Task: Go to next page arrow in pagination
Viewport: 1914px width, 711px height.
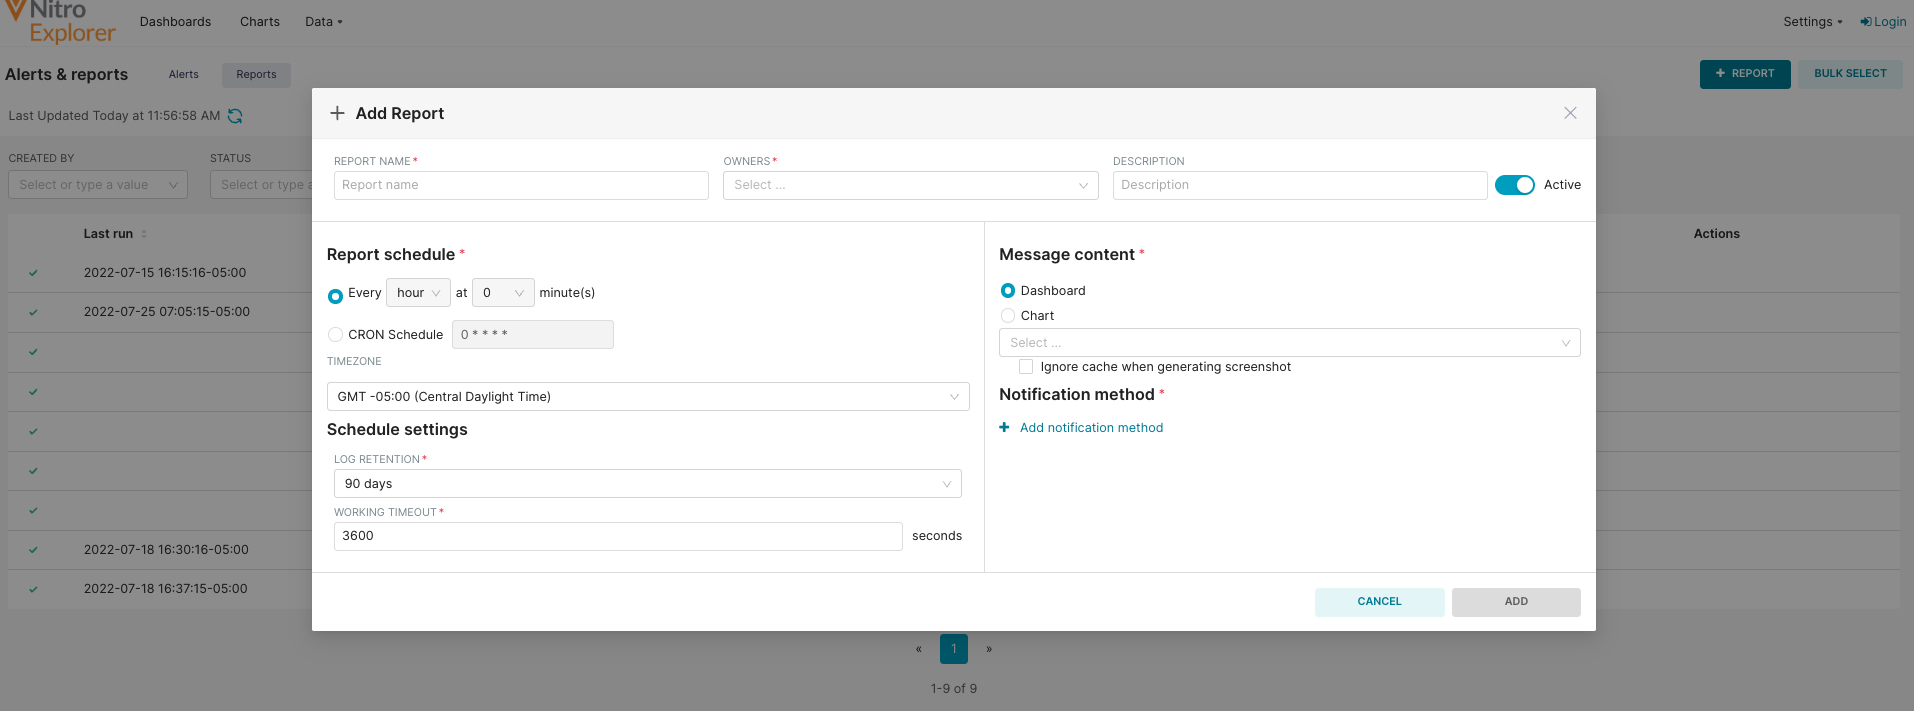Action: click(989, 649)
